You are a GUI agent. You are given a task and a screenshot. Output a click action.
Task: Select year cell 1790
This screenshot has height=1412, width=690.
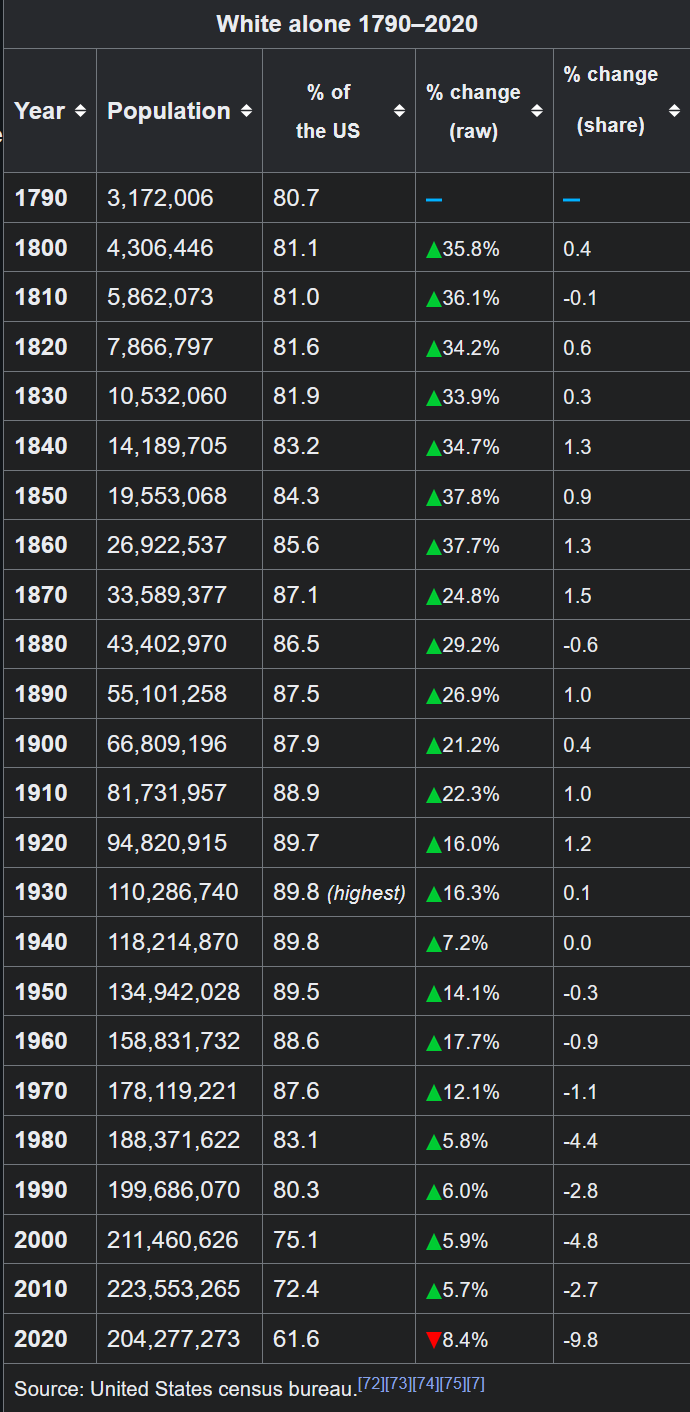click(x=41, y=198)
